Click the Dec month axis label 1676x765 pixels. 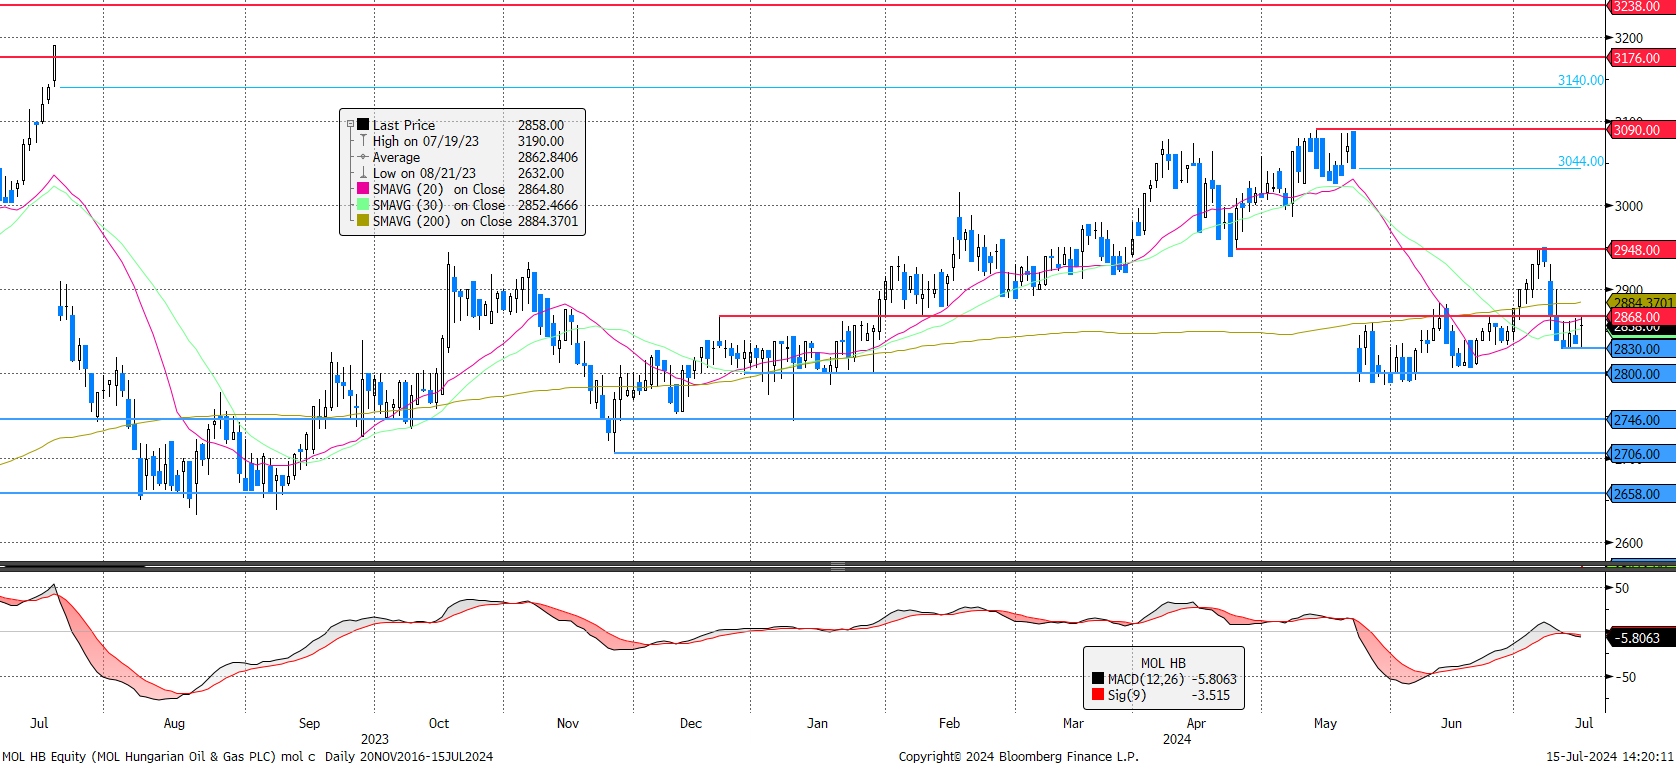pyautogui.click(x=691, y=723)
